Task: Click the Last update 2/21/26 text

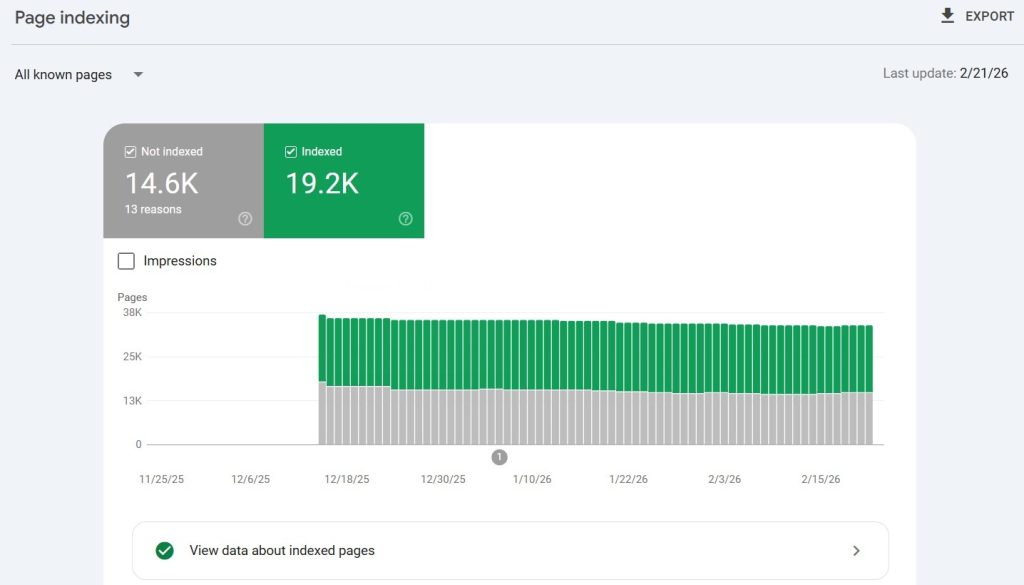Action: pyautogui.click(x=947, y=73)
